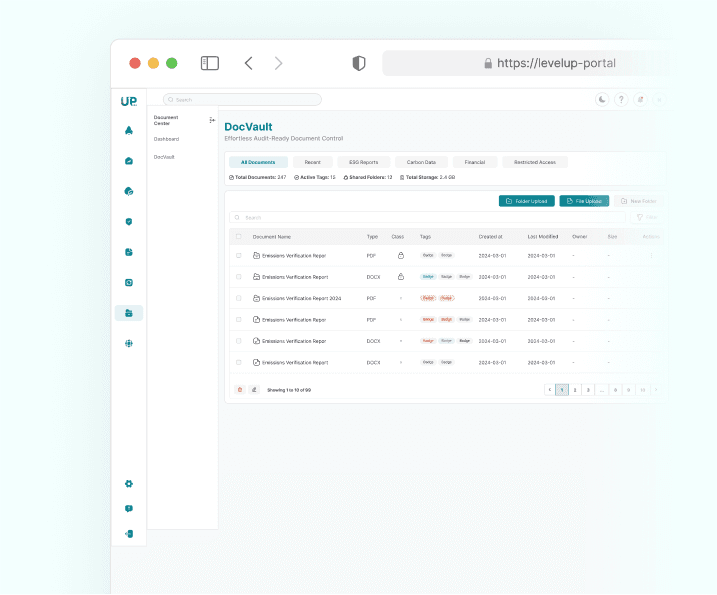Screen dimensions: 717x595
Task: Go to previous page using left chevron
Action: 549,390
